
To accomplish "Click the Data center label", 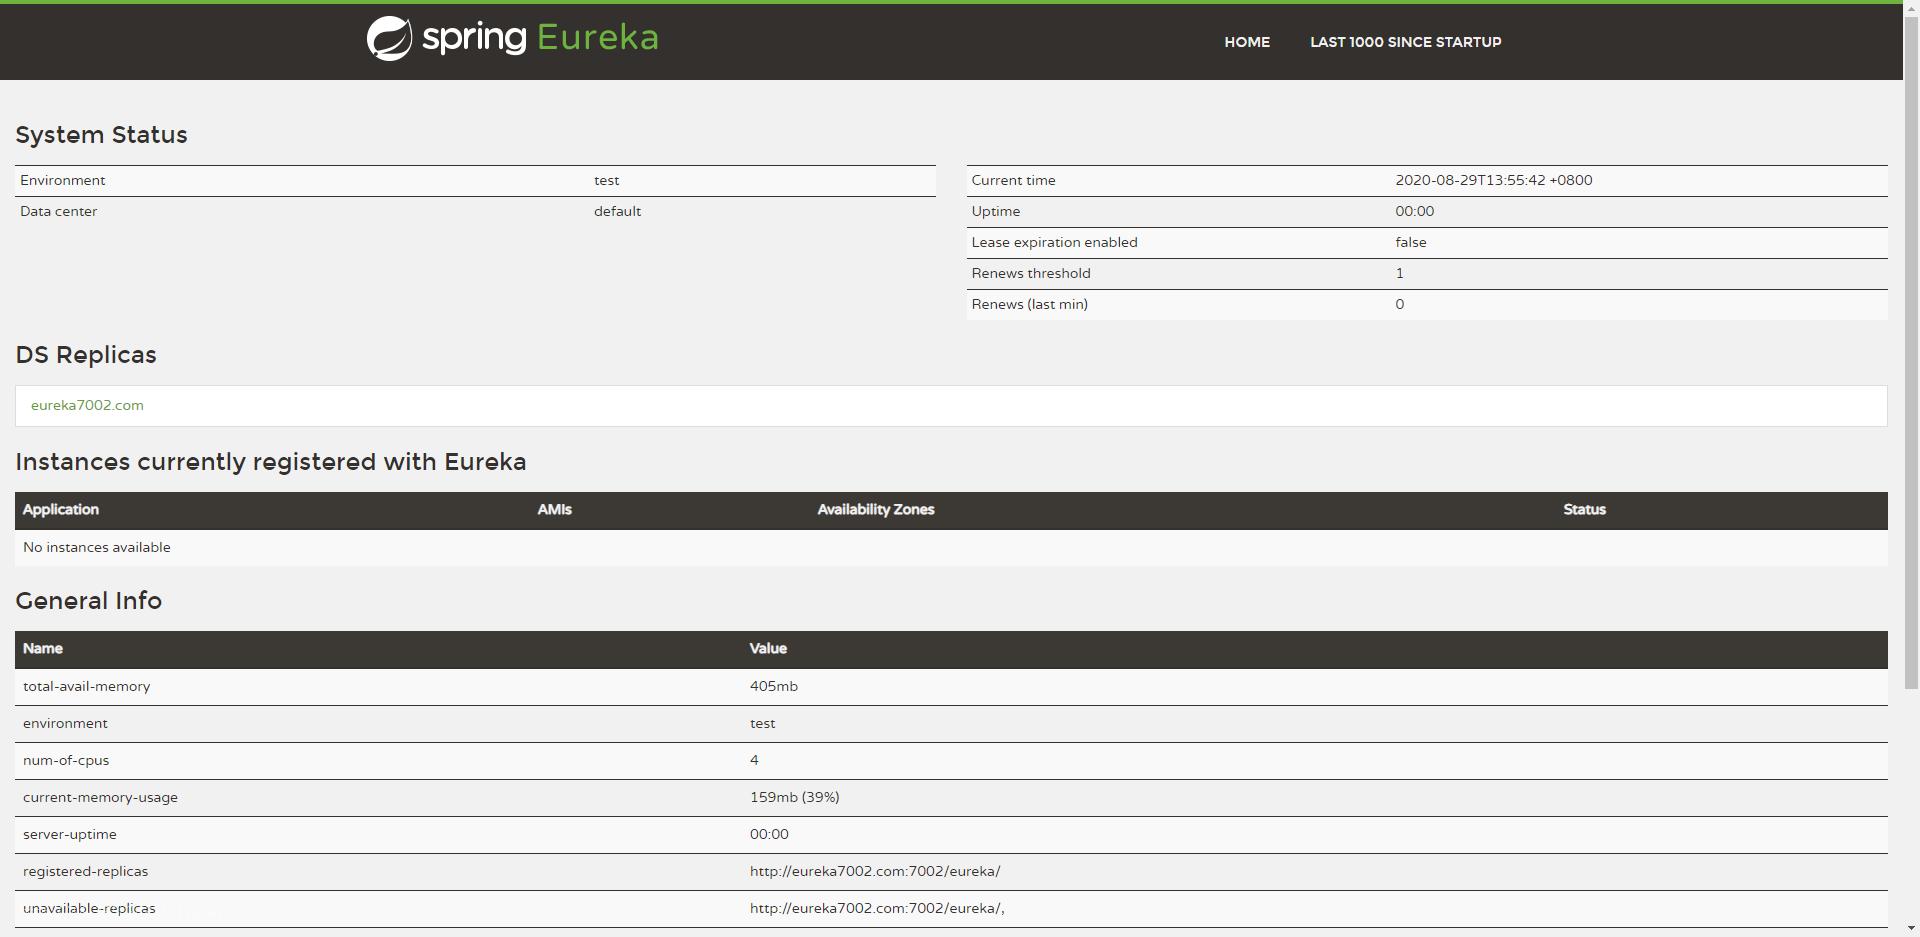I will pos(58,211).
